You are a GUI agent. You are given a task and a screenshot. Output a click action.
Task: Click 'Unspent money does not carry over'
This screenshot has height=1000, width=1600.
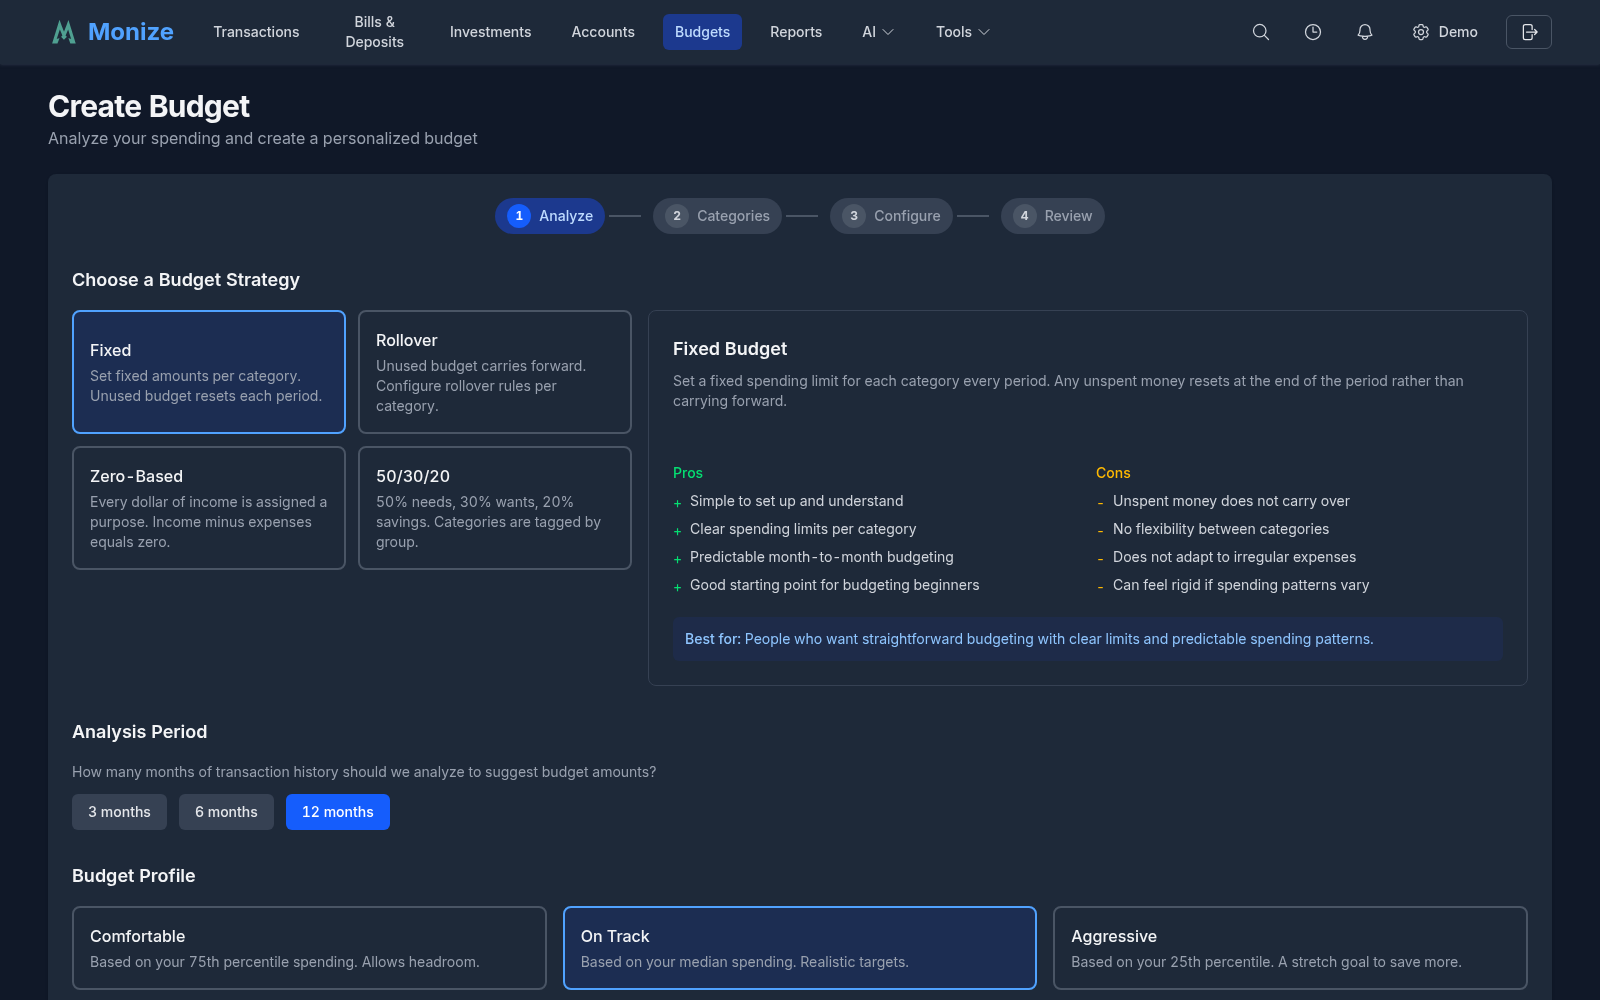point(1231,501)
